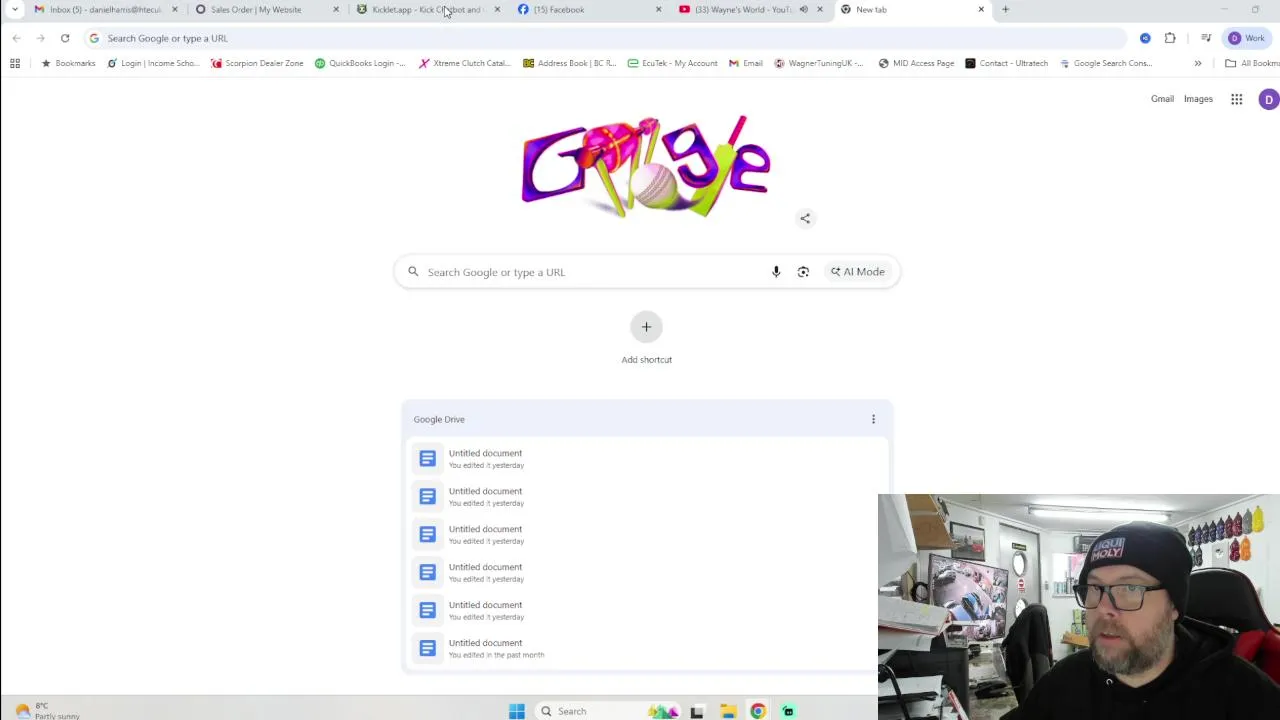
Task: Open the Gmail link
Action: coord(1162,99)
